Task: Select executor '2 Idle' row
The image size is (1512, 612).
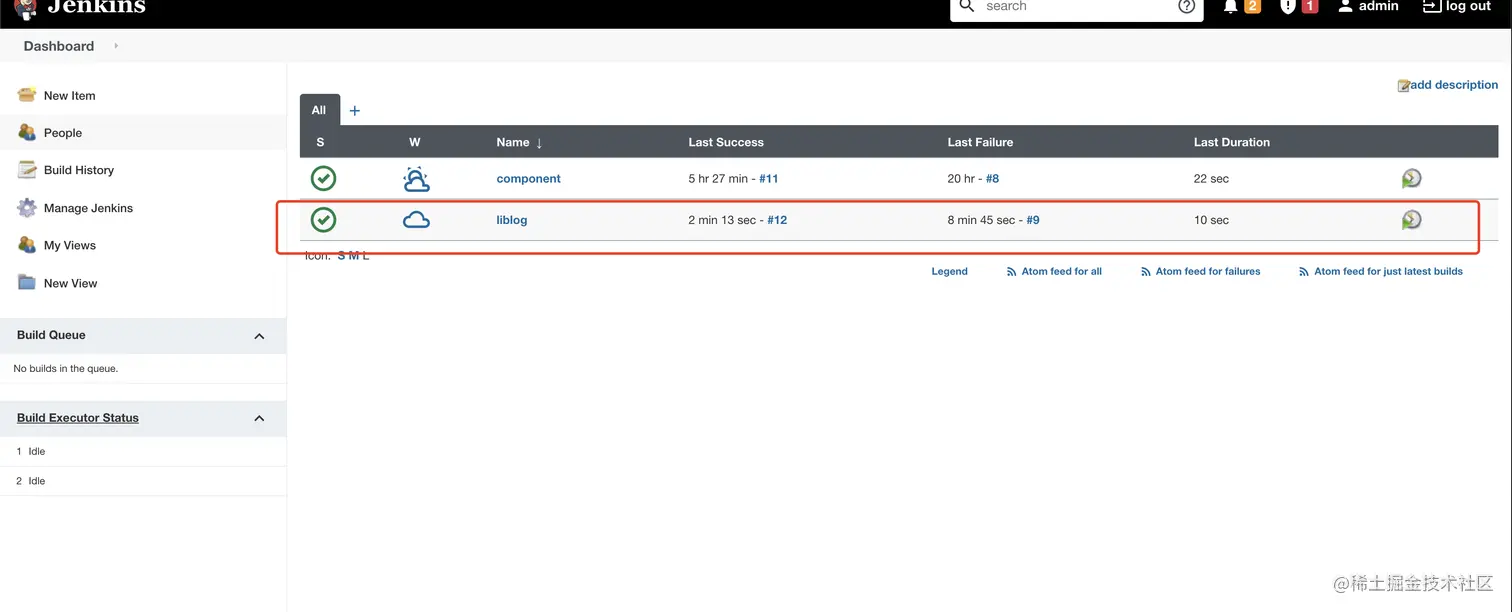Action: pos(143,481)
